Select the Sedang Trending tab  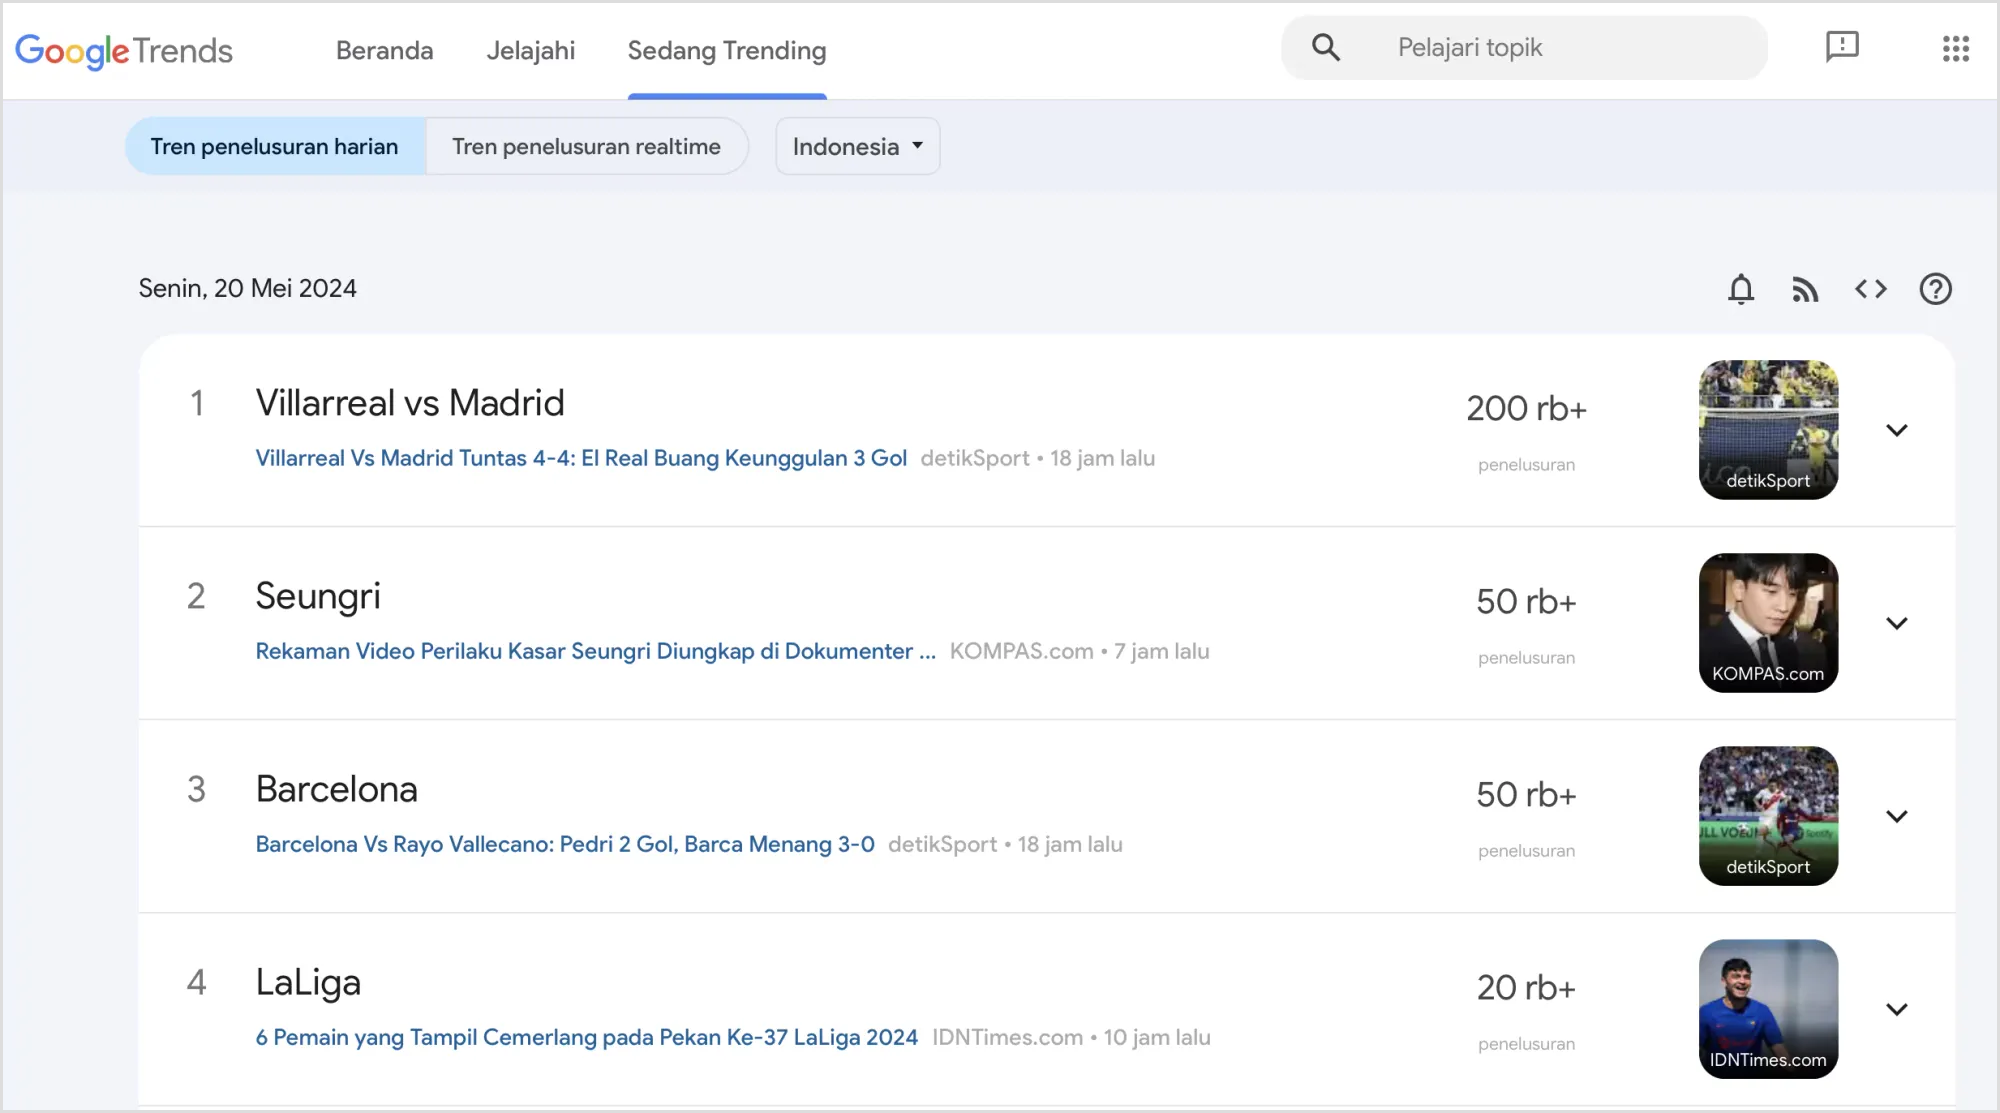[727, 50]
